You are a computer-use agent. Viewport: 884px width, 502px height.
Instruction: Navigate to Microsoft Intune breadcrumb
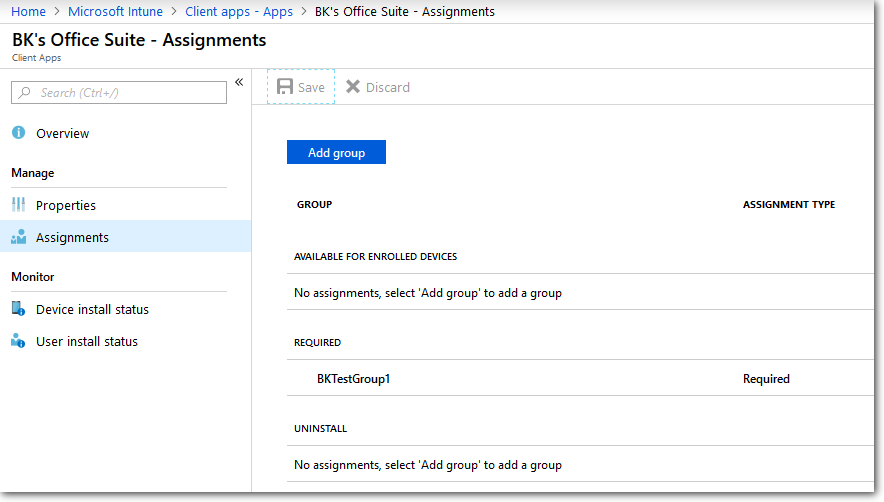click(x=115, y=12)
